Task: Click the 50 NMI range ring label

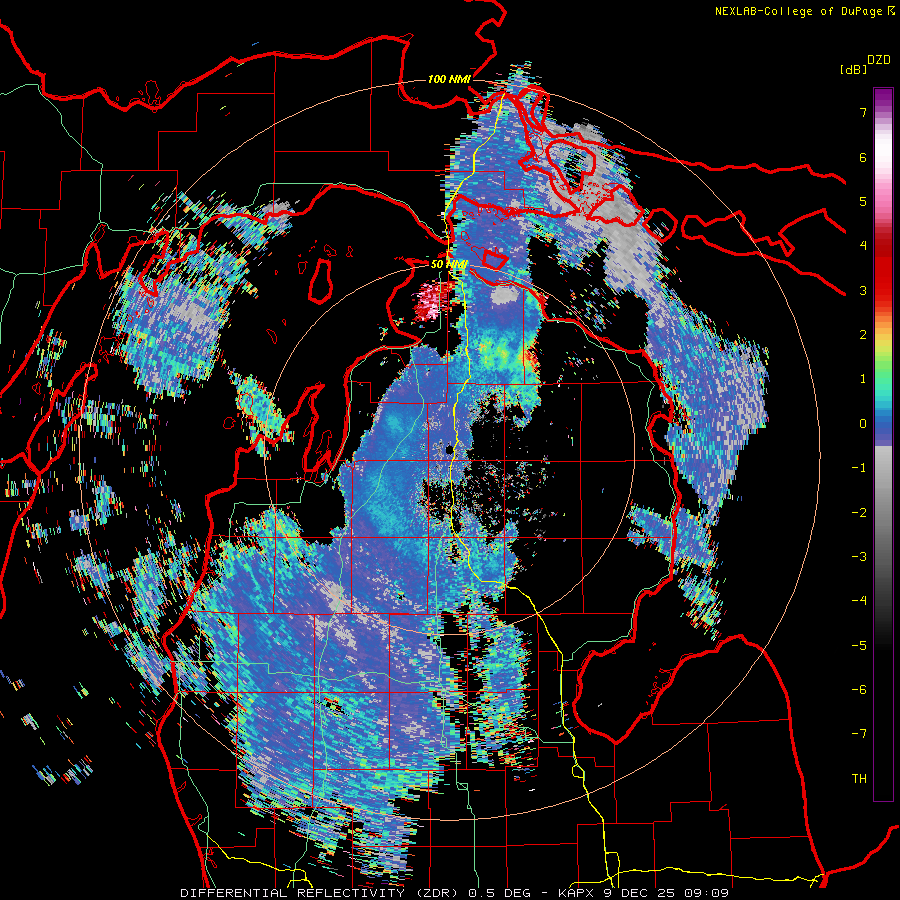Action: [449, 265]
